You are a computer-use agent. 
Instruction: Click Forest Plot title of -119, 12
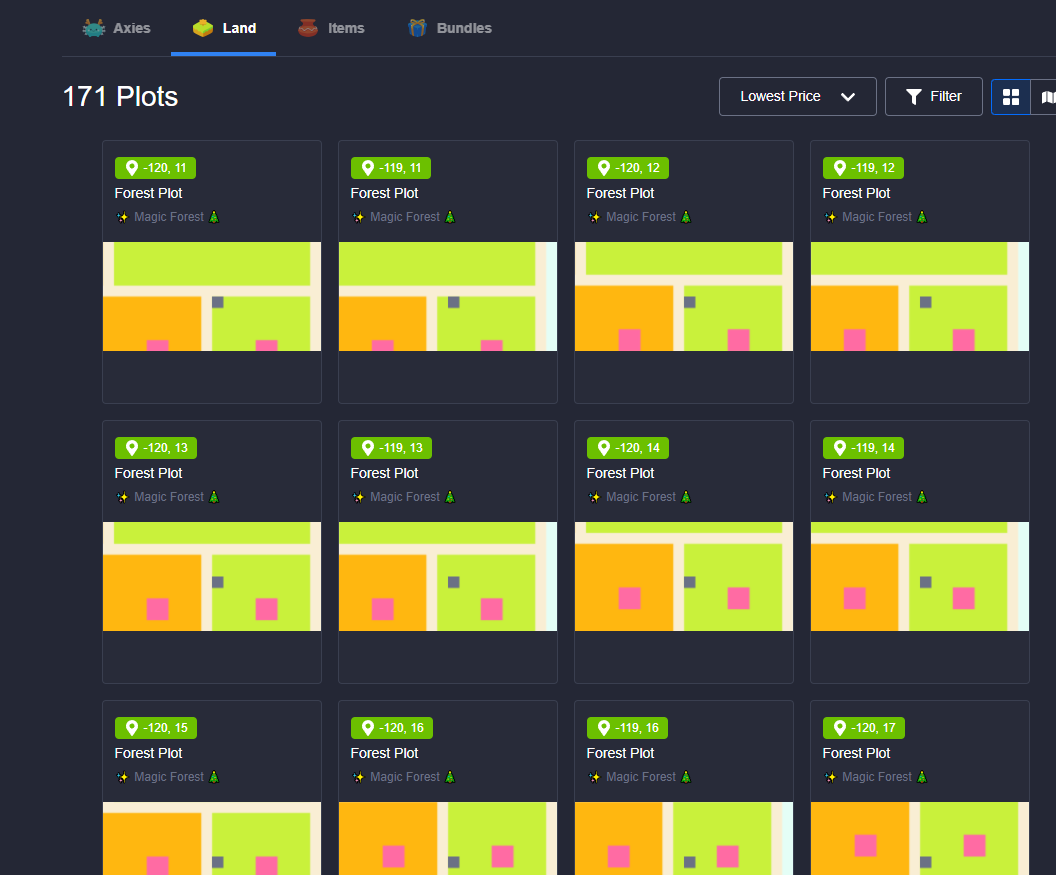pyautogui.click(x=856, y=193)
